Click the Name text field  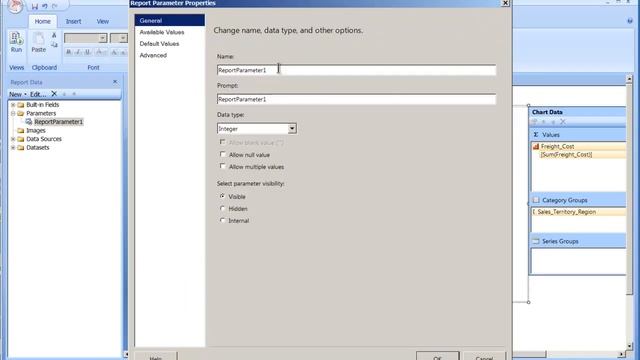pos(356,70)
